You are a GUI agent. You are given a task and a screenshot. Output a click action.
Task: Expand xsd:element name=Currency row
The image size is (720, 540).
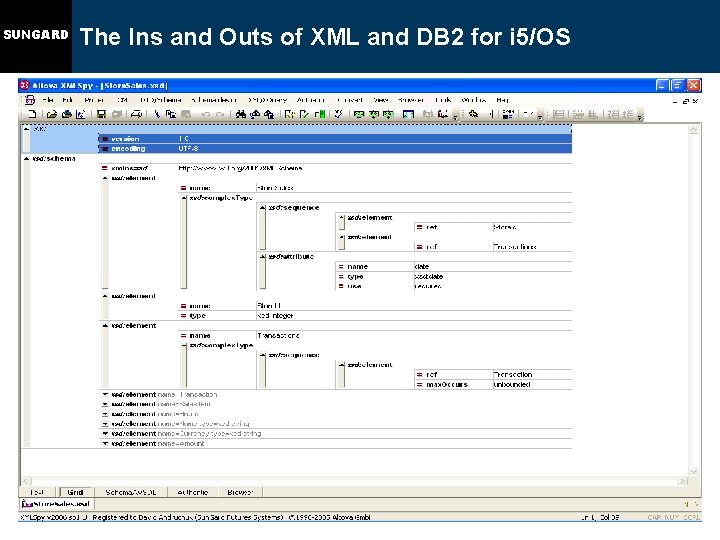105,433
